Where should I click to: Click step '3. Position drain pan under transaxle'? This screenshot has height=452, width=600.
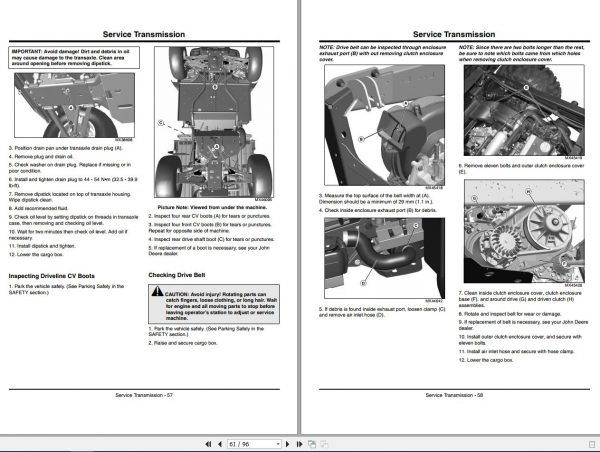coord(65,148)
